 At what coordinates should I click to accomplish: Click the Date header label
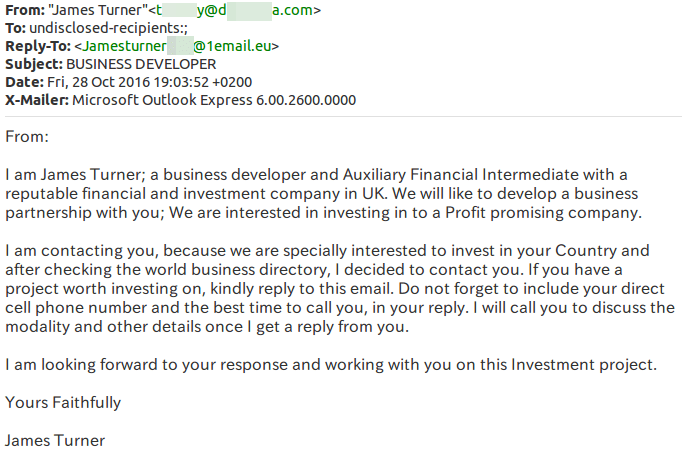pyautogui.click(x=24, y=82)
